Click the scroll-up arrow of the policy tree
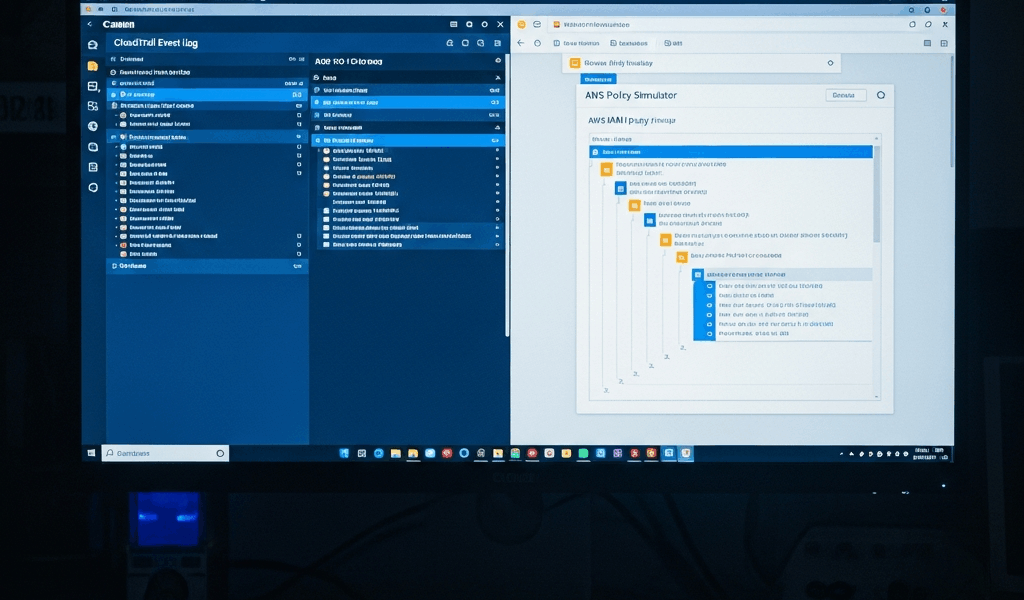Viewport: 1024px width, 600px height. [x=877, y=138]
